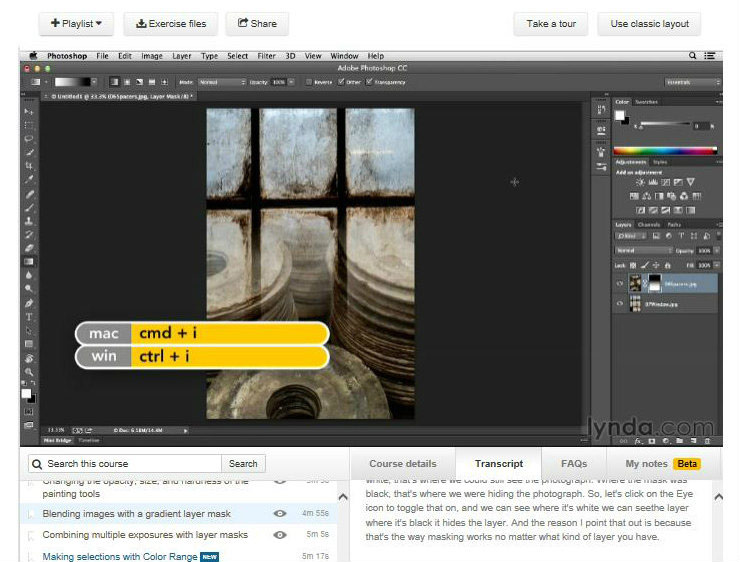This screenshot has width=740, height=562.
Task: Switch to the Course details tab
Action: pos(403,464)
